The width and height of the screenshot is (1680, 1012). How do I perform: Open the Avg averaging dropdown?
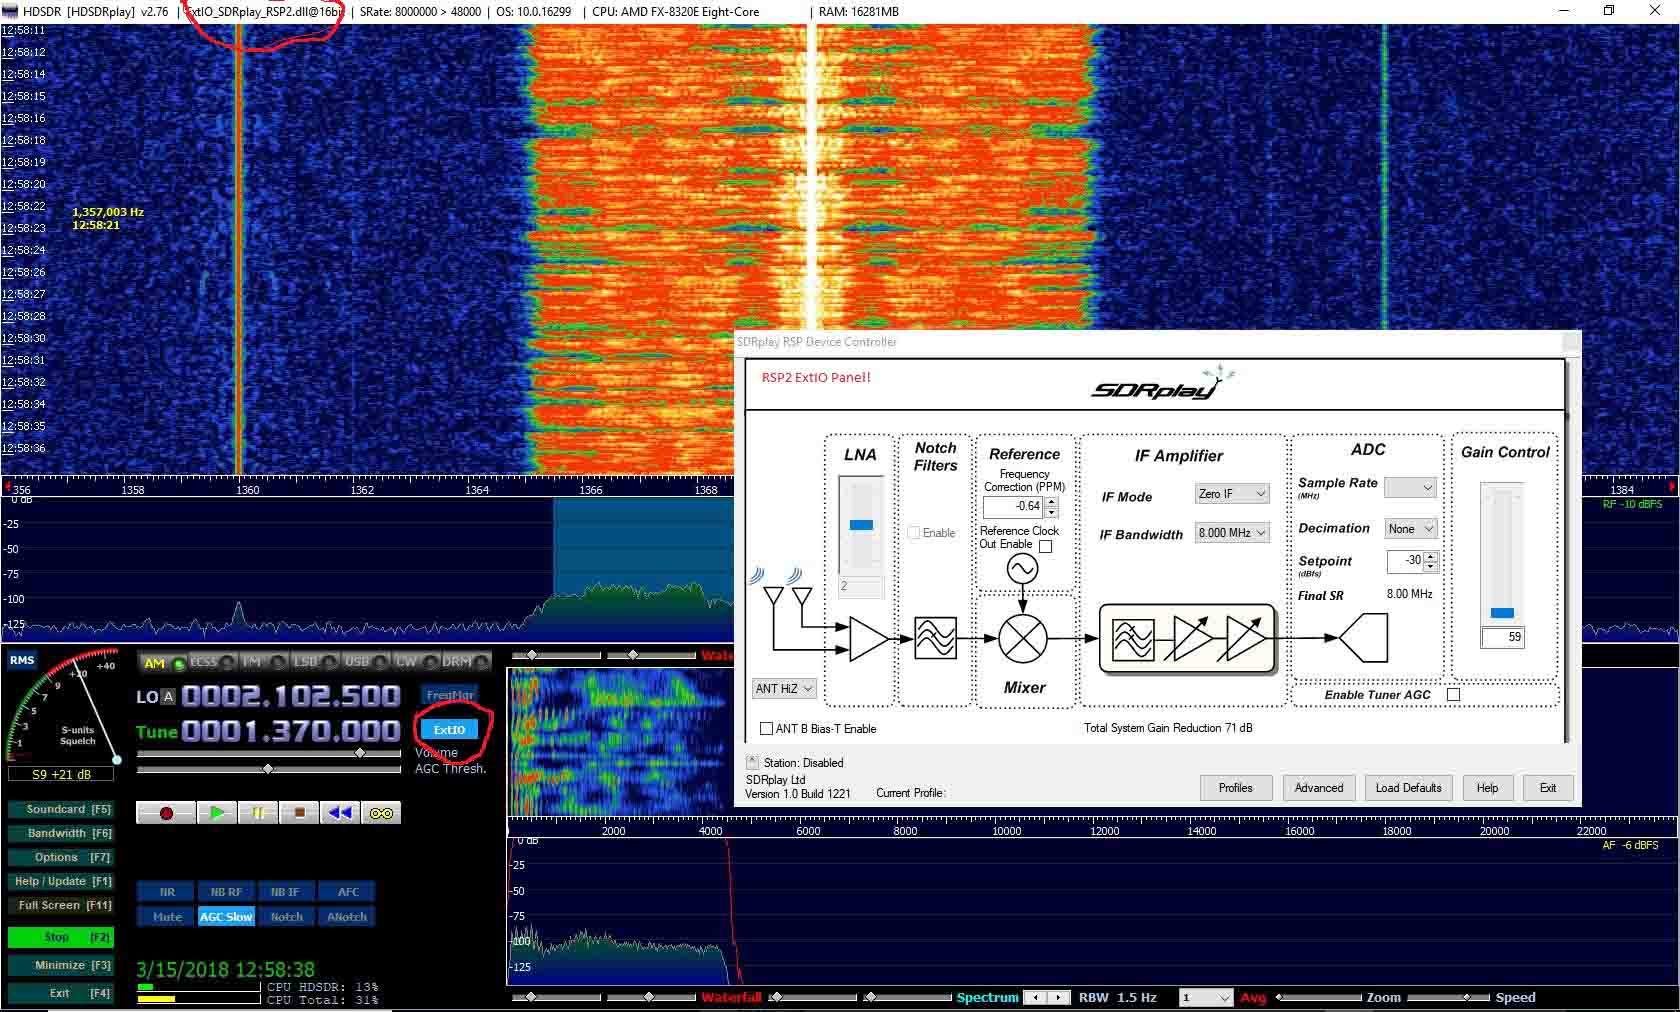pos(1206,998)
